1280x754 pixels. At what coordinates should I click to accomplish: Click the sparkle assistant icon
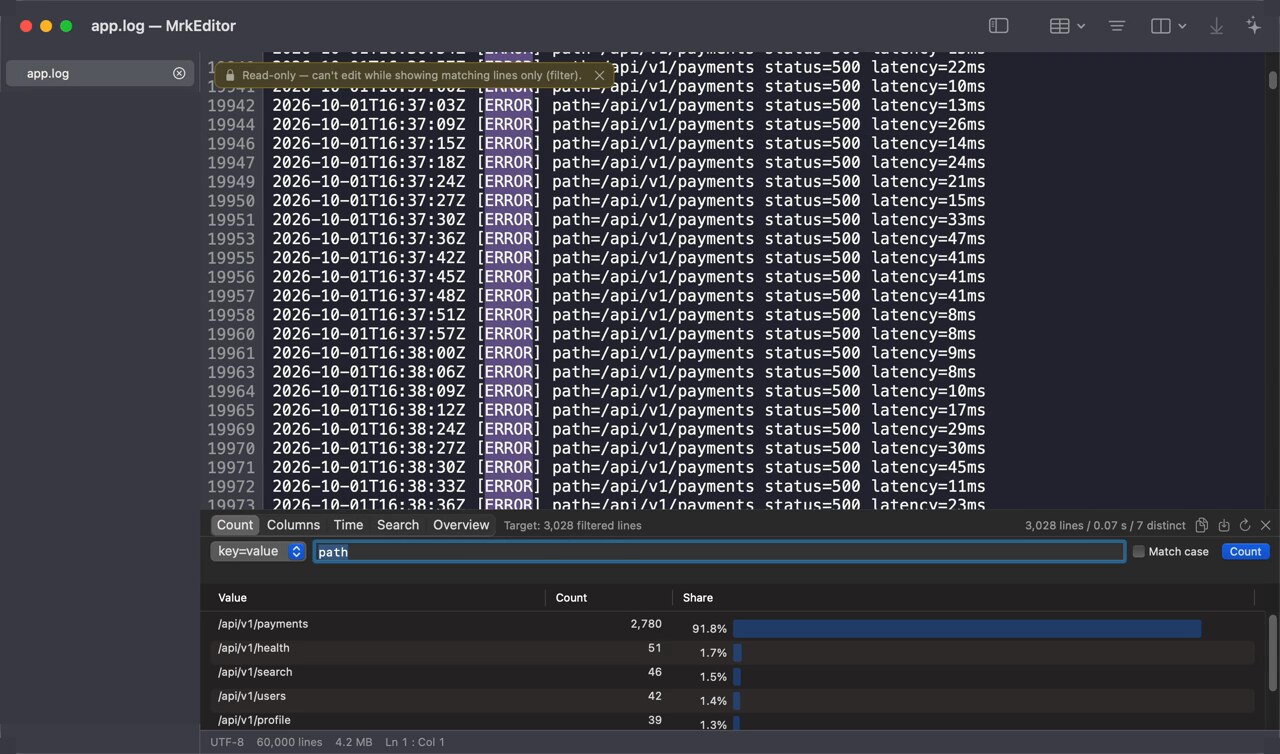[1254, 26]
